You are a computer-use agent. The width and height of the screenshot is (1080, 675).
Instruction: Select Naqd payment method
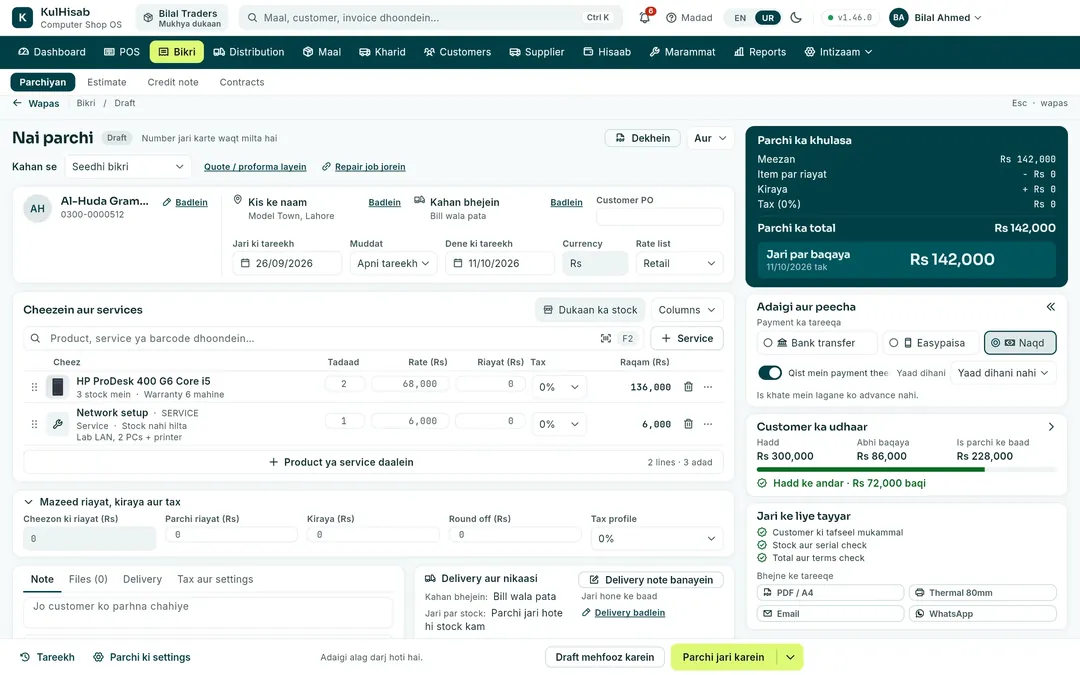coord(1020,342)
